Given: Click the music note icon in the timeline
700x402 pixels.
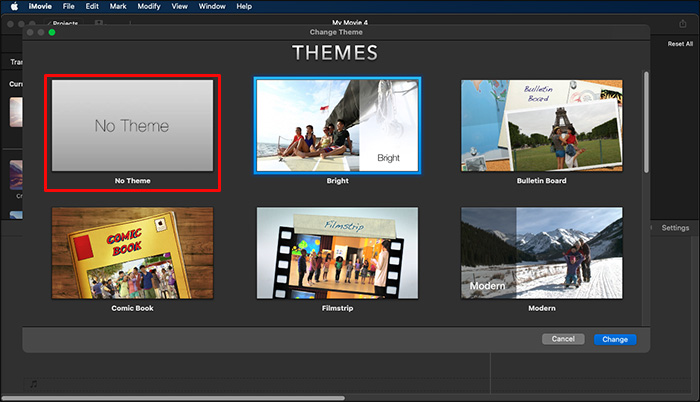Looking at the screenshot, I should [33, 383].
